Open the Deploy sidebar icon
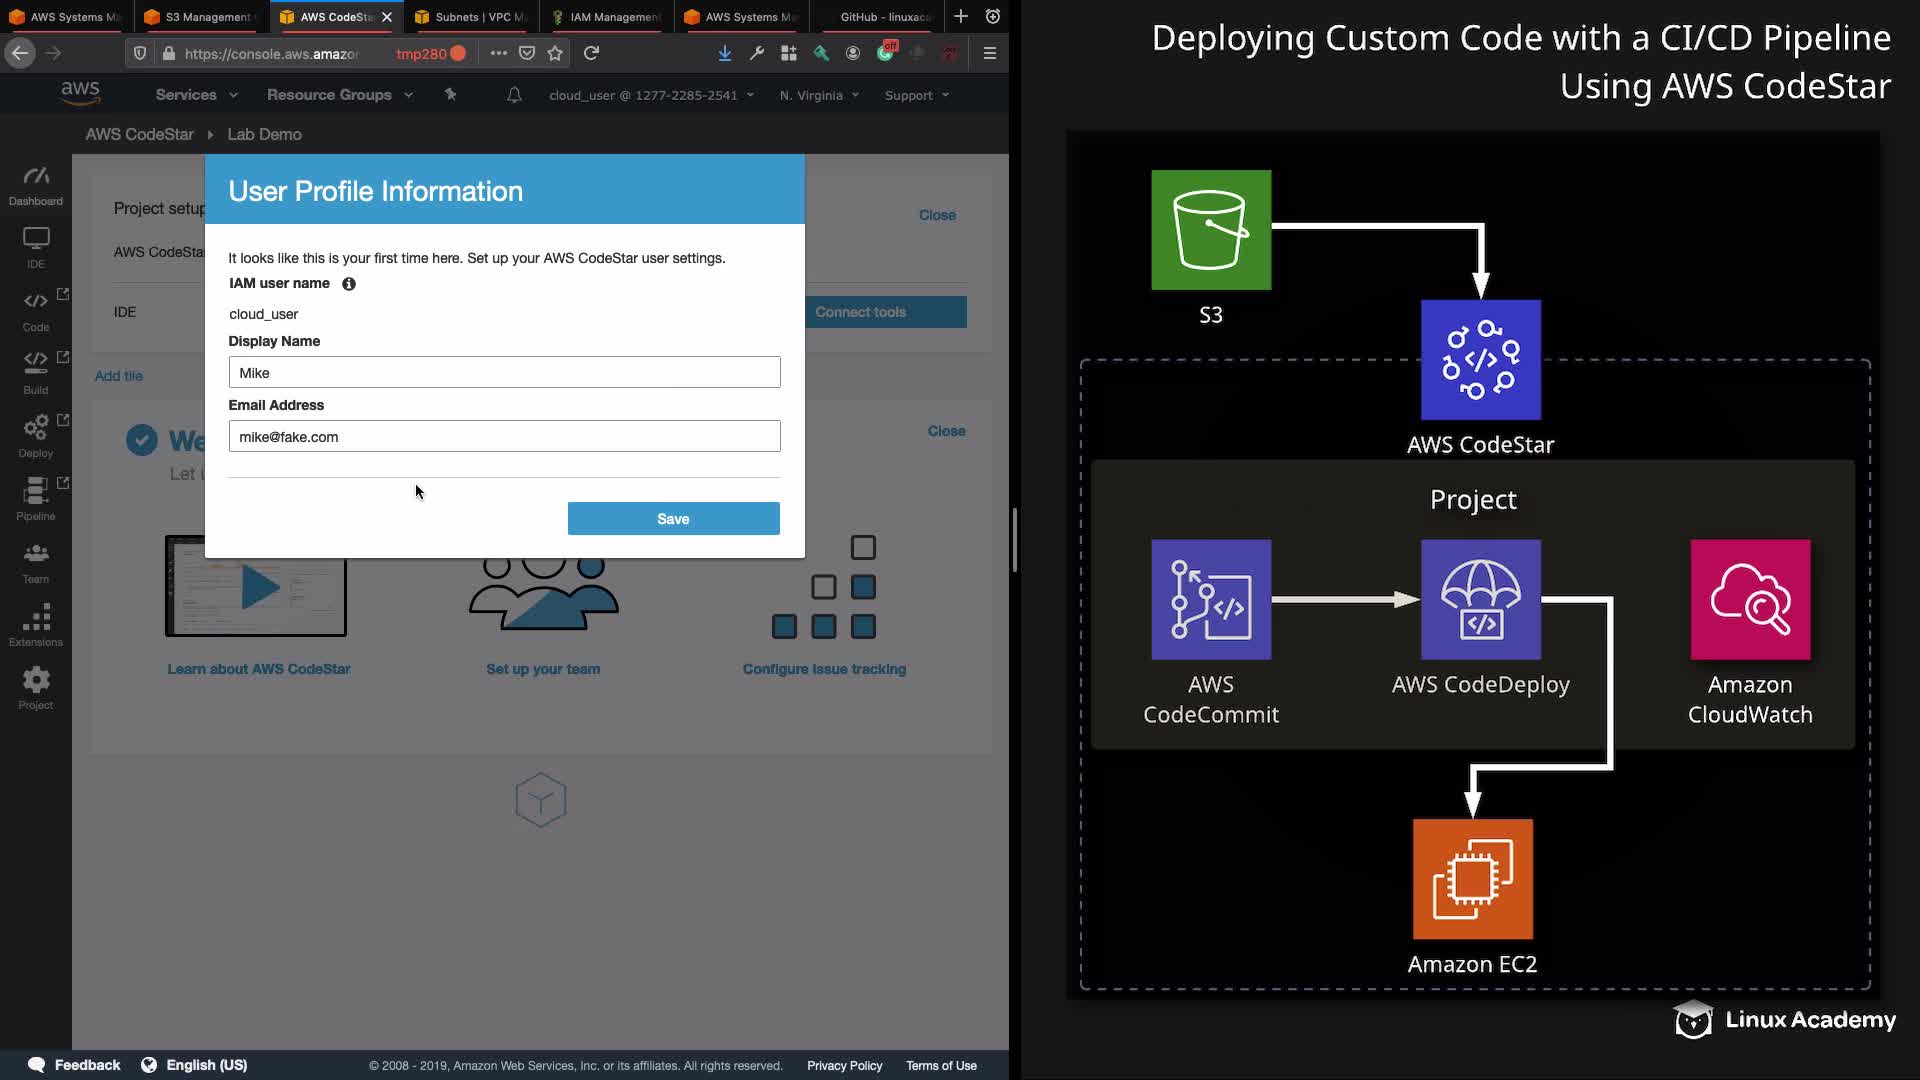Viewport: 1920px width, 1080px height. 36,435
